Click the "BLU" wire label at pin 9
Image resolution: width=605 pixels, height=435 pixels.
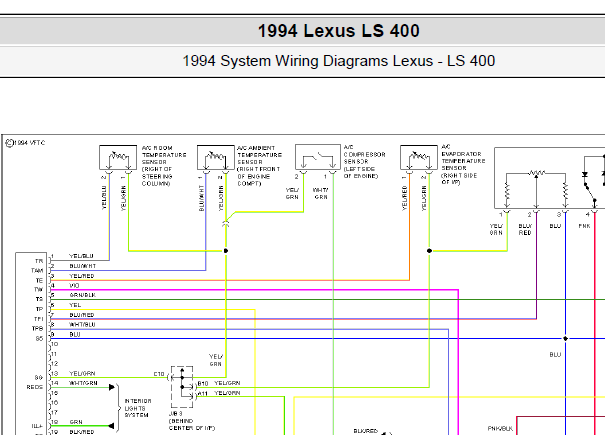pyautogui.click(x=75, y=334)
